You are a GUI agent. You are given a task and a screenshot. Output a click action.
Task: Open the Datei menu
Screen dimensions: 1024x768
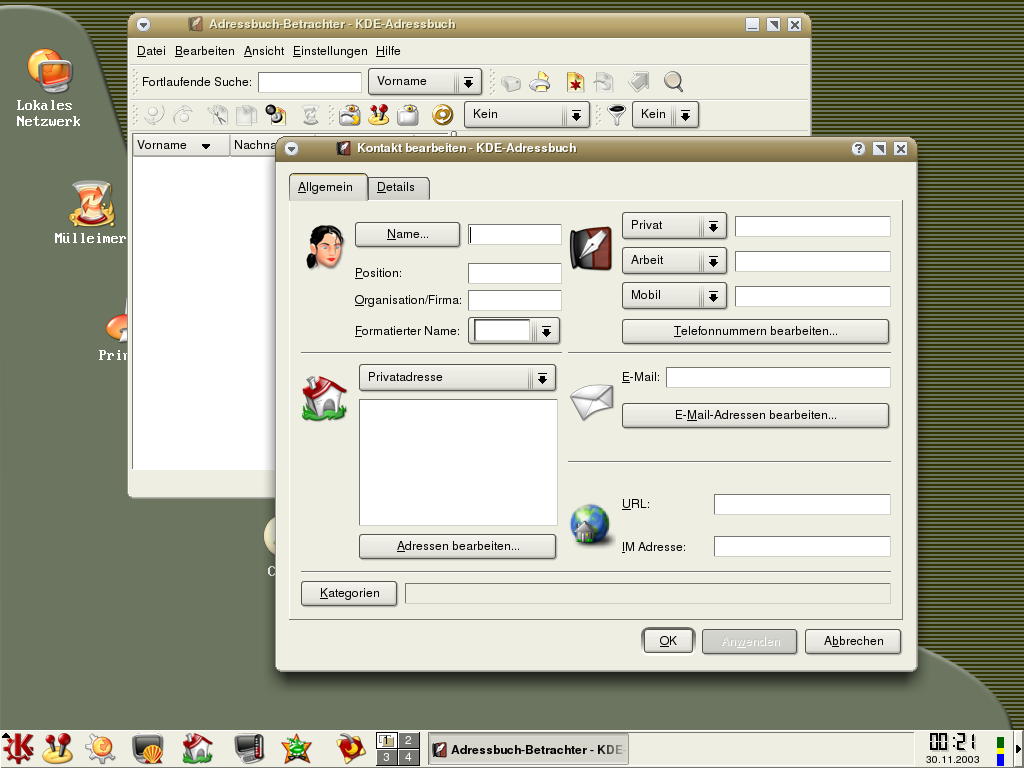pyautogui.click(x=151, y=51)
